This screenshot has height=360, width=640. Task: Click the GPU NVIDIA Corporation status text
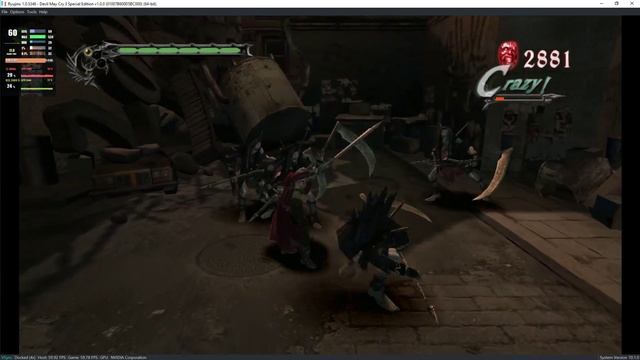pyautogui.click(x=123, y=358)
